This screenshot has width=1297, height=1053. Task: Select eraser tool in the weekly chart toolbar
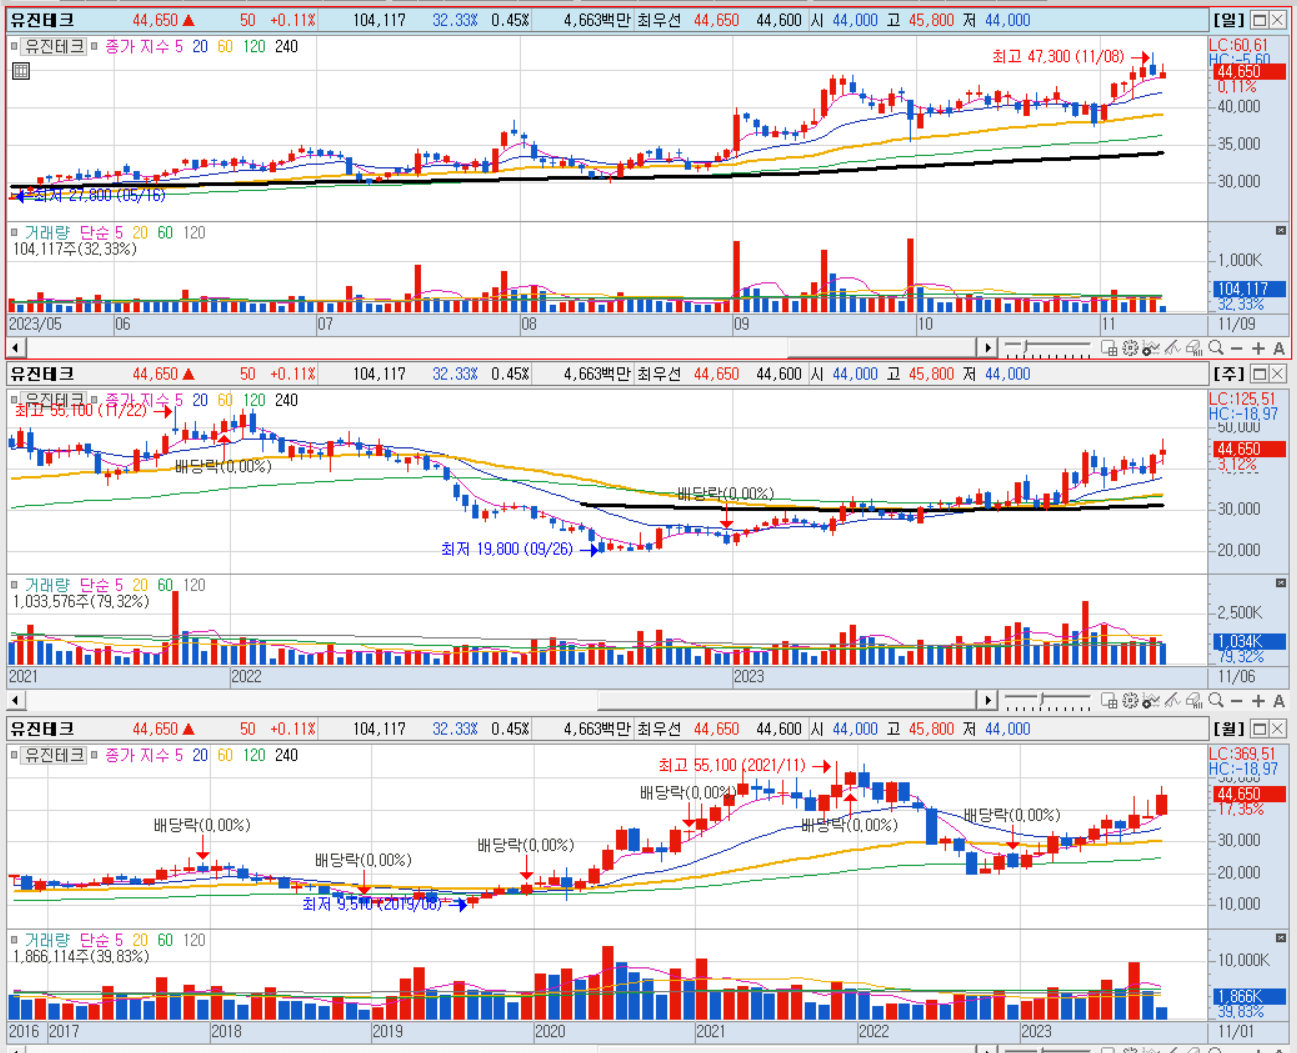1194,700
